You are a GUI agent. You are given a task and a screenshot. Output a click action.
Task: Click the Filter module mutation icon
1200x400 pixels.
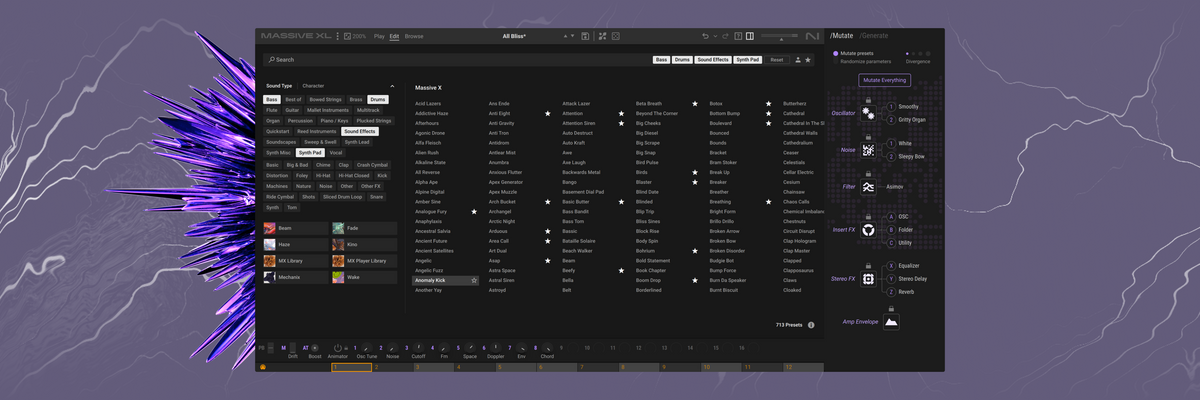(x=868, y=187)
